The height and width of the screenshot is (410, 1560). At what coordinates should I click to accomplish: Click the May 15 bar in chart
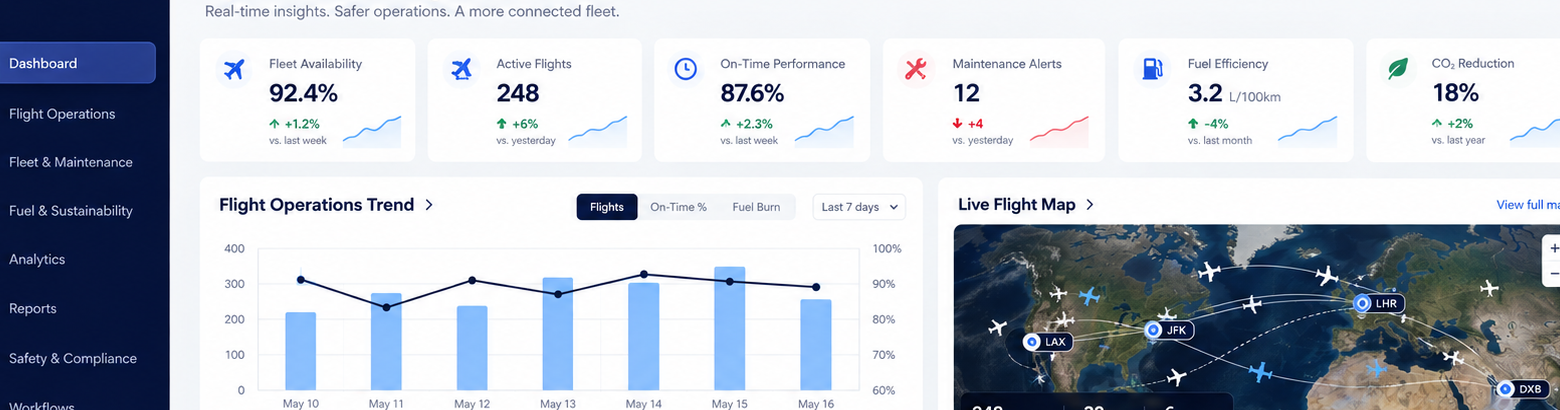tap(729, 328)
